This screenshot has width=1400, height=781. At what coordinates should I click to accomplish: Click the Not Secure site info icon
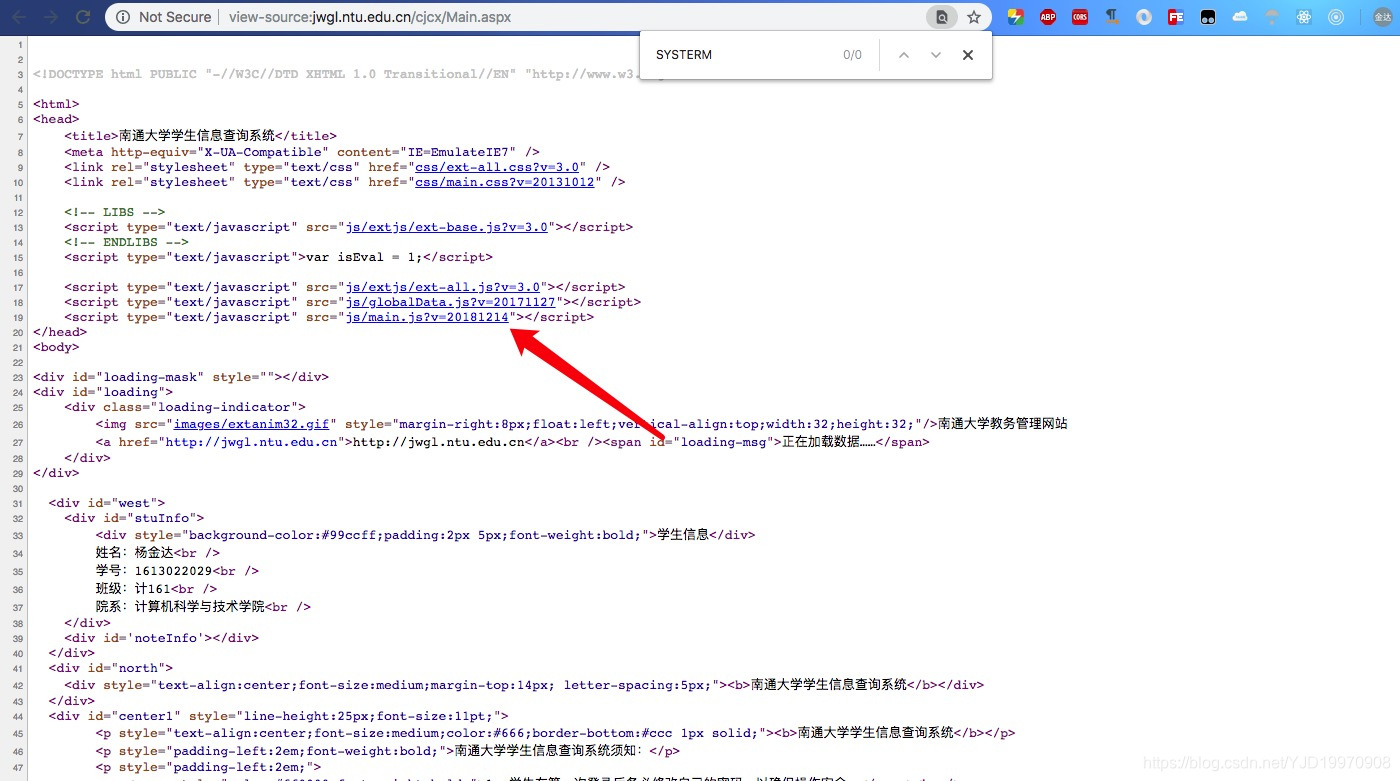122,17
